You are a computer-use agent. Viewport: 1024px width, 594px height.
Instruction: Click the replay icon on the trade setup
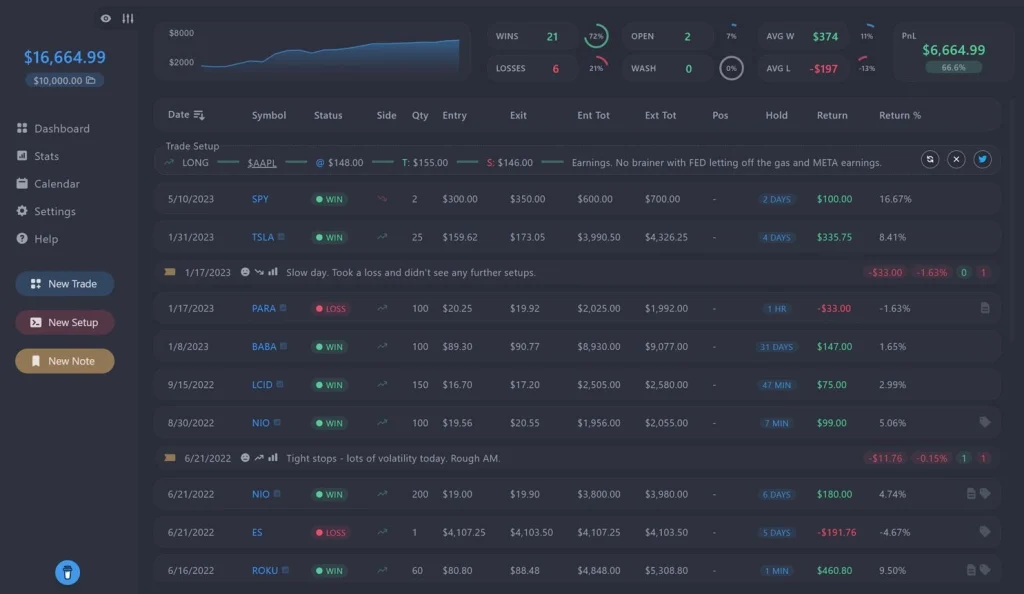(930, 159)
